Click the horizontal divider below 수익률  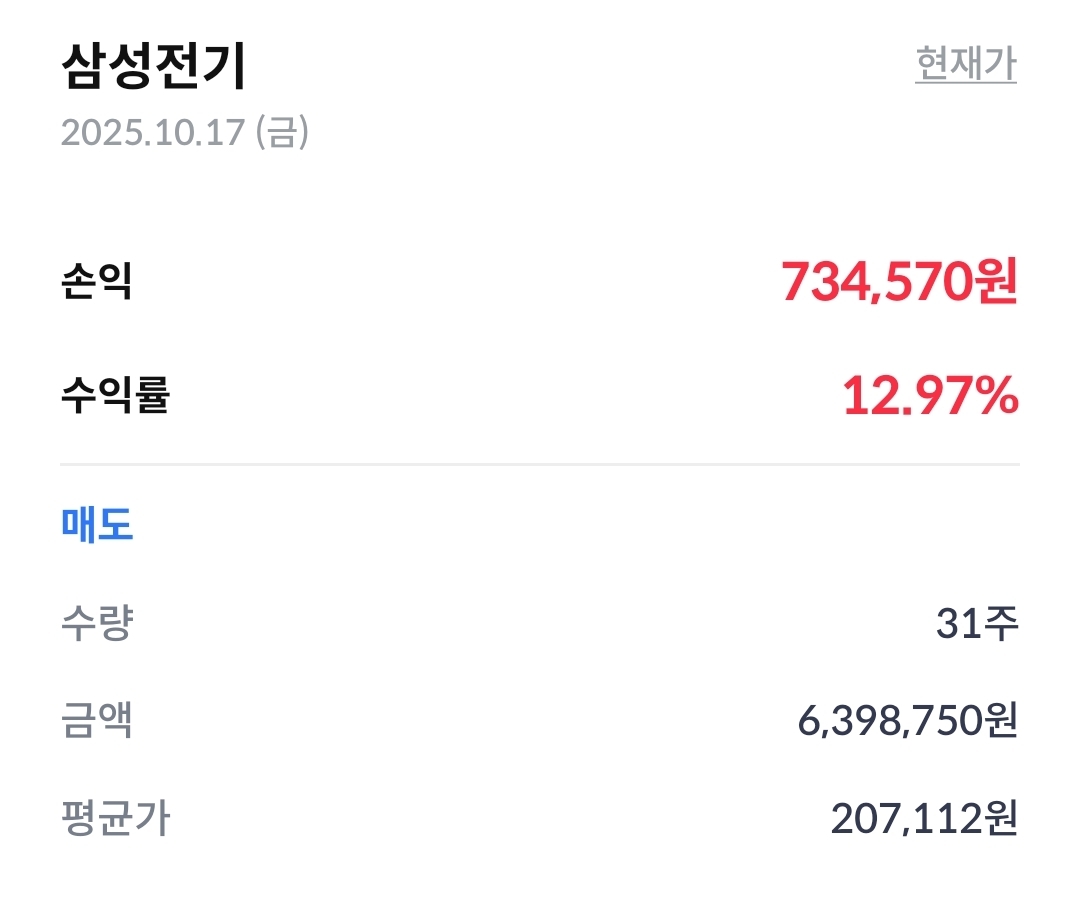(540, 465)
